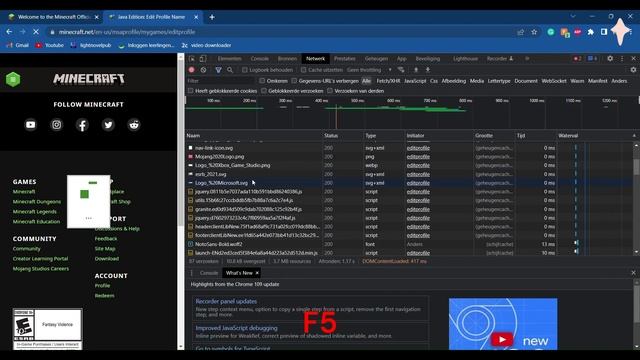Click the URL address bar
The height and width of the screenshot is (360, 640).
coord(282,32)
